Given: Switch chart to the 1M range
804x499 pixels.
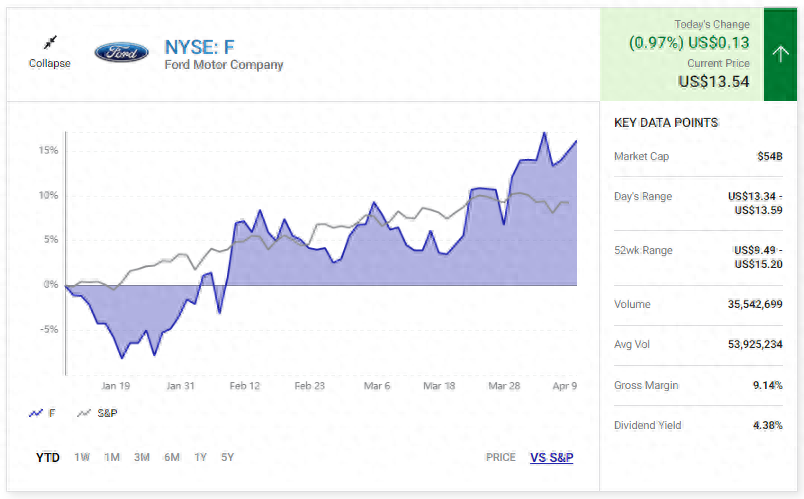Looking at the screenshot, I should coord(112,457).
